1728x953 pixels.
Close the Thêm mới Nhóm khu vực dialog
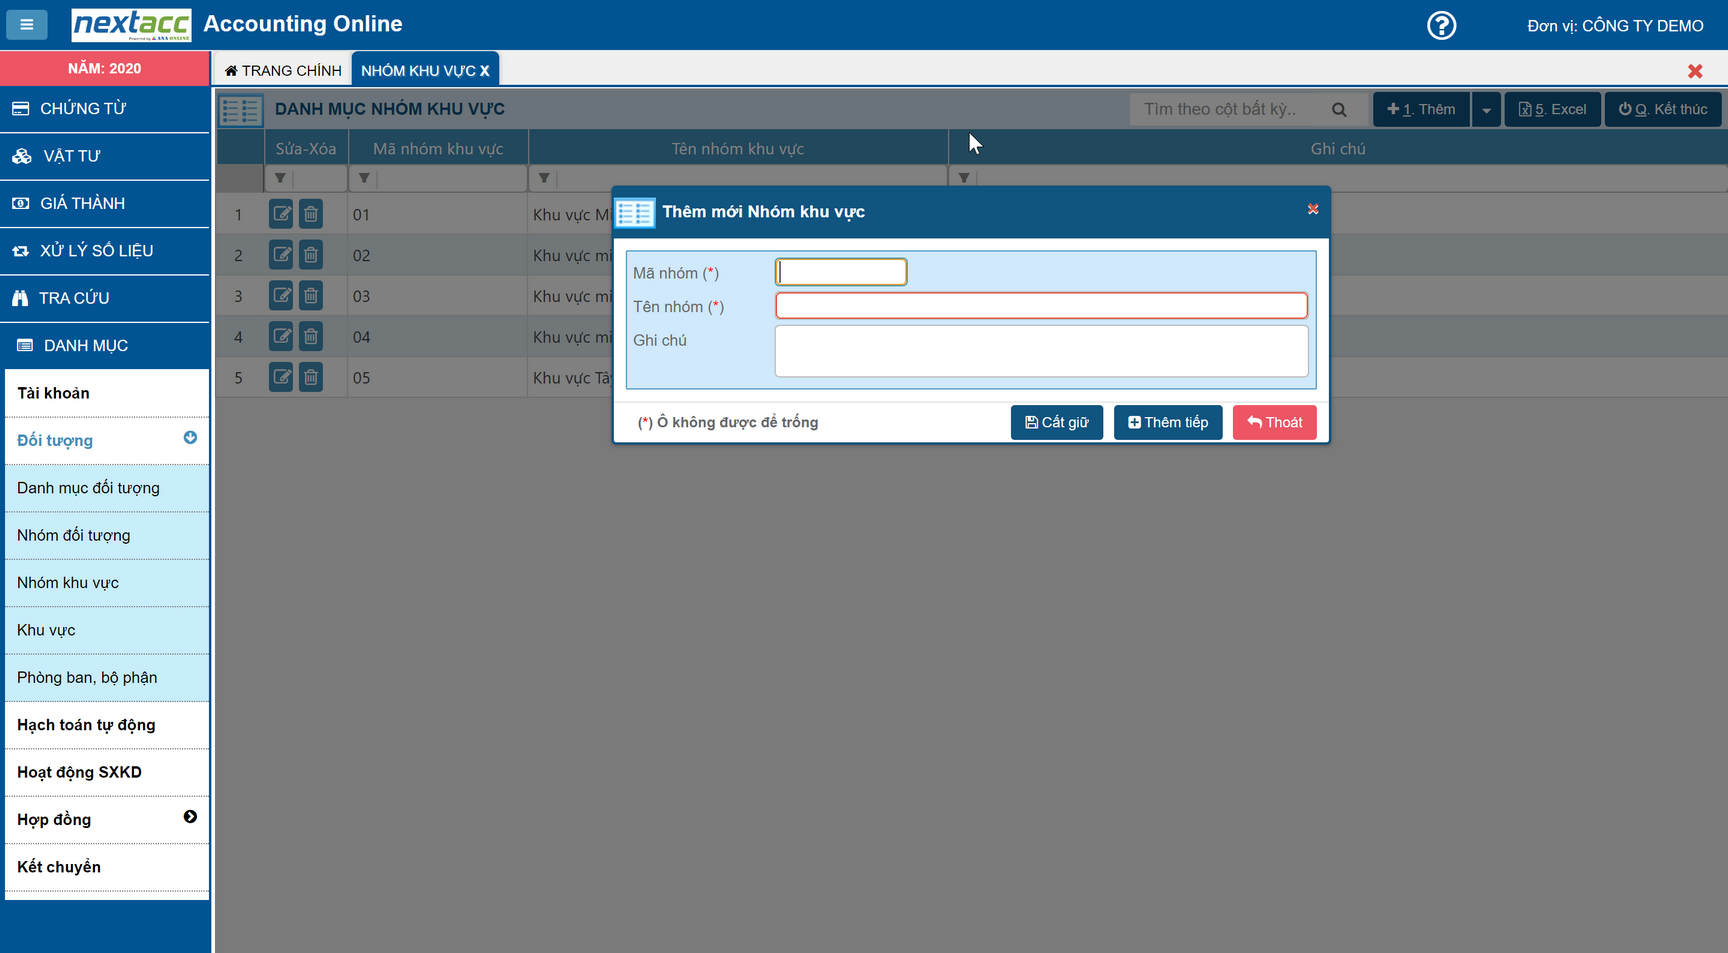tap(1313, 209)
